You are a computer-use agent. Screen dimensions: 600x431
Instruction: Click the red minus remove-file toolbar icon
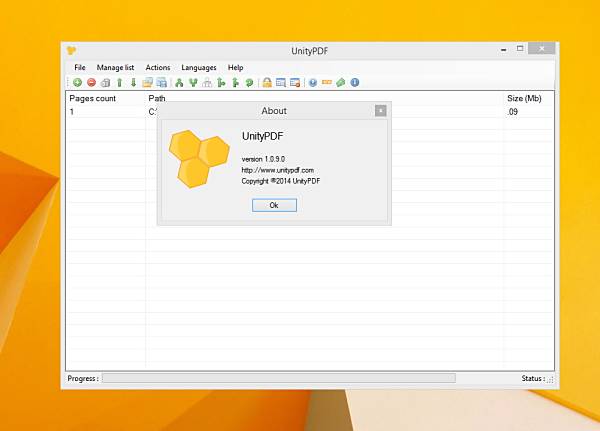click(x=91, y=82)
